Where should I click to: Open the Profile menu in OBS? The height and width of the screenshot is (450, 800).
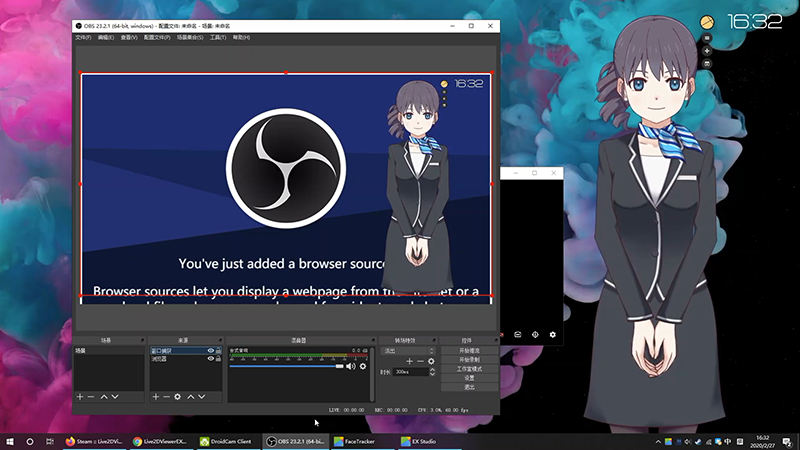click(157, 38)
